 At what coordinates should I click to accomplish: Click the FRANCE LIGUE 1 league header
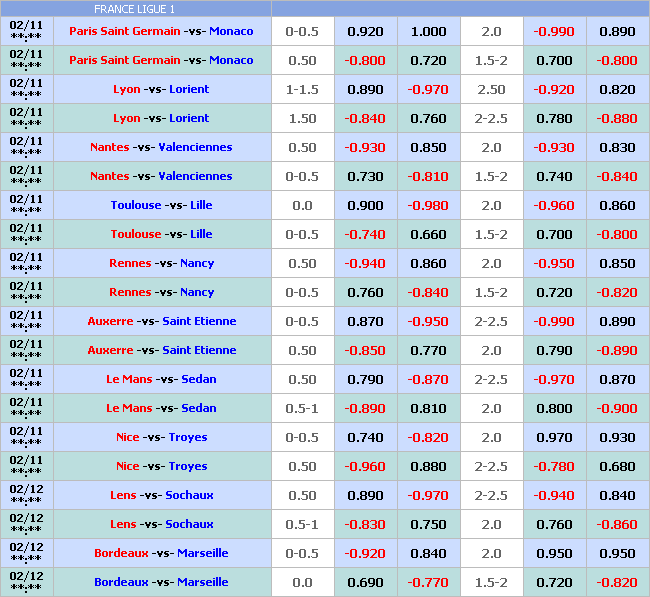135,9
